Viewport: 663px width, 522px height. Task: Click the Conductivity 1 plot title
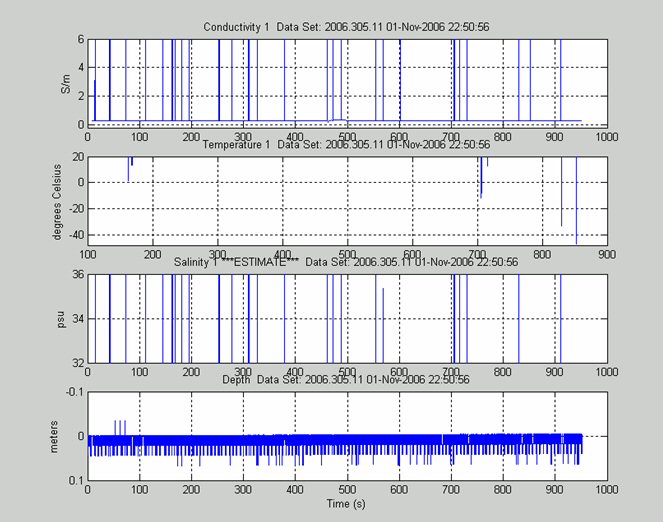click(x=346, y=27)
